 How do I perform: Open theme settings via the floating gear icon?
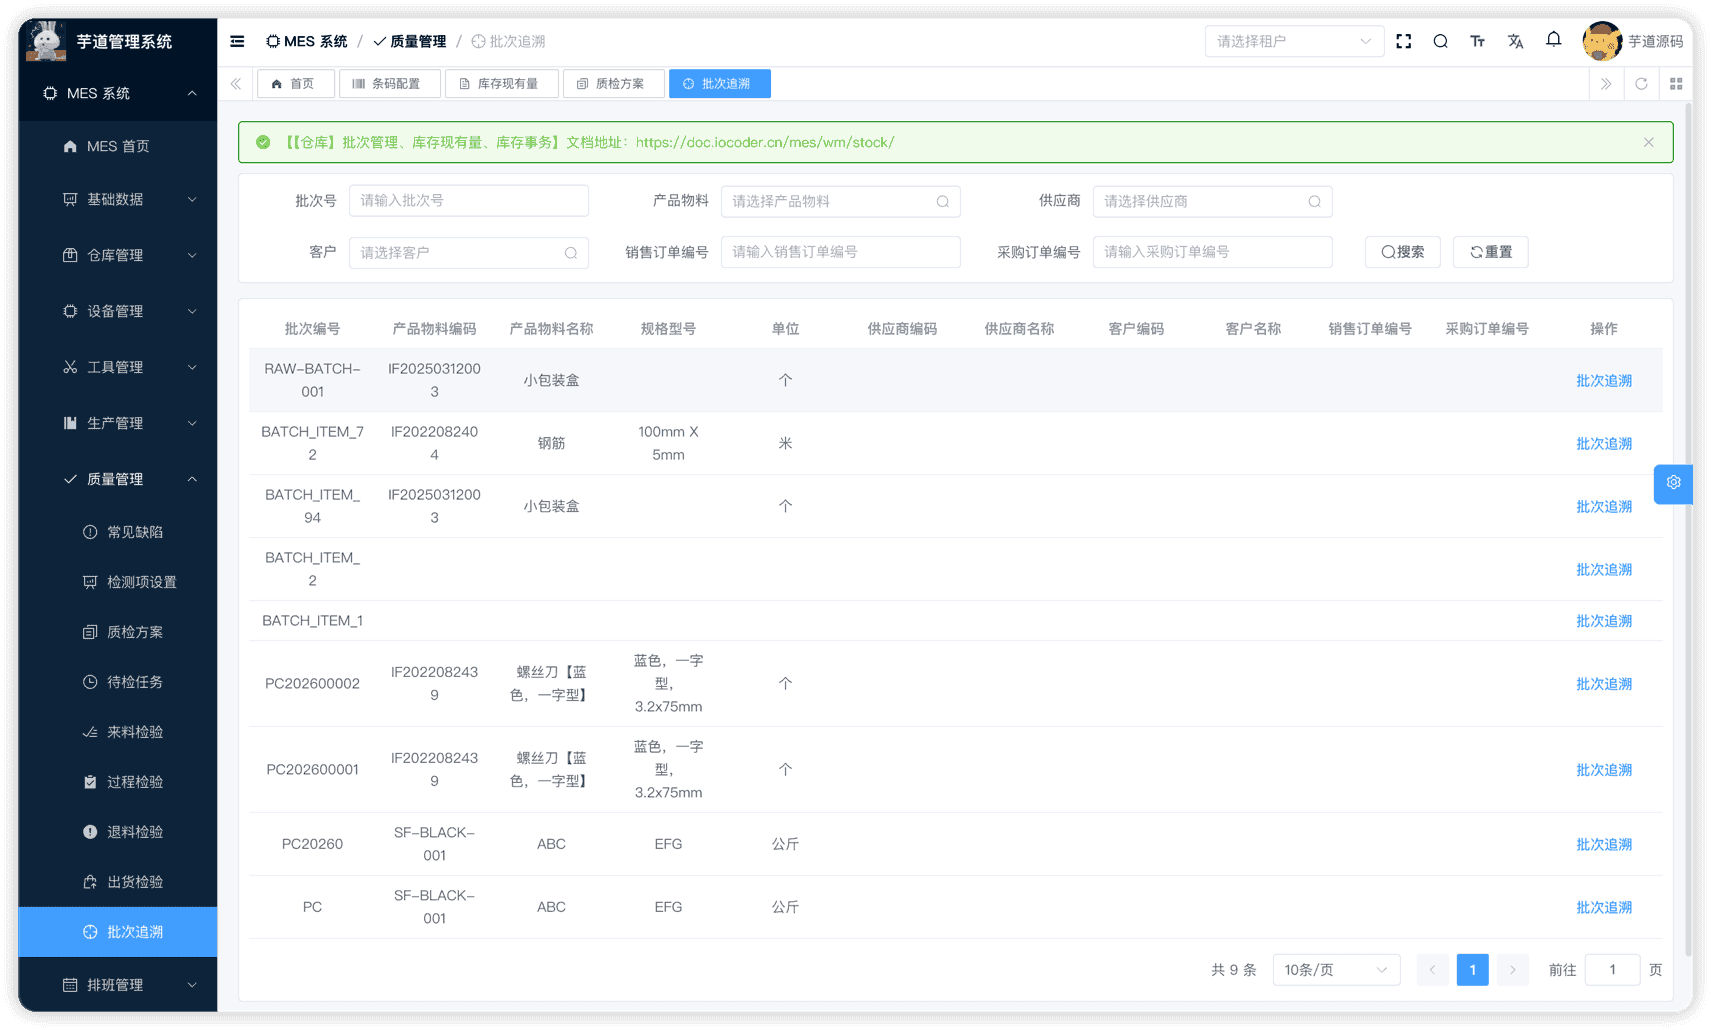coord(1673,483)
